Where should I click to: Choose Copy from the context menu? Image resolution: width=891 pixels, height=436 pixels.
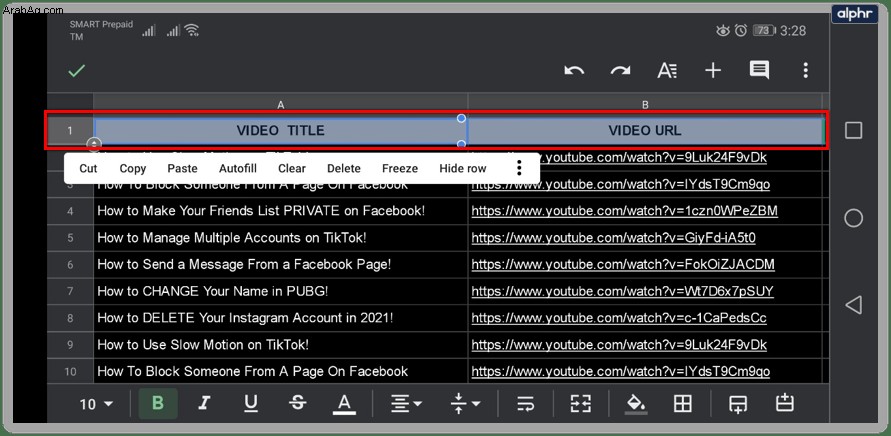click(x=133, y=168)
